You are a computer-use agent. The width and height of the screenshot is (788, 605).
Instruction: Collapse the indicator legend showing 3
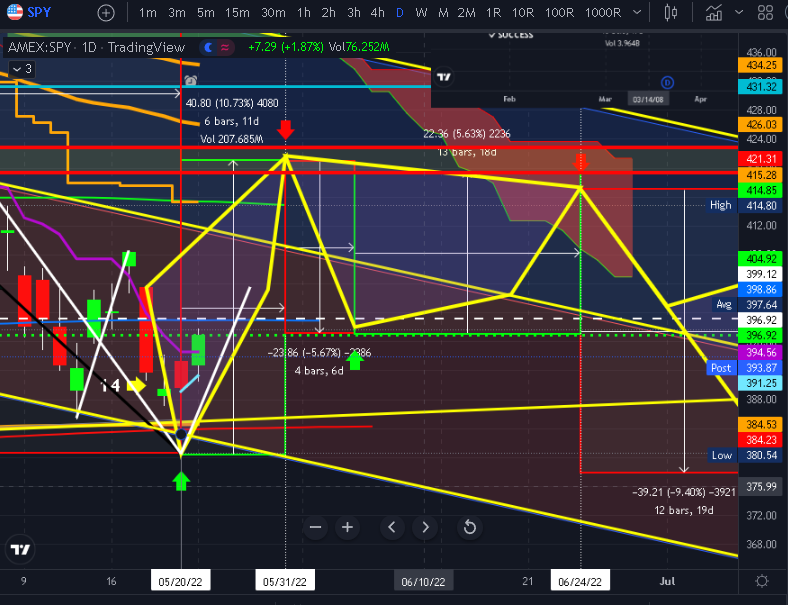coord(22,69)
